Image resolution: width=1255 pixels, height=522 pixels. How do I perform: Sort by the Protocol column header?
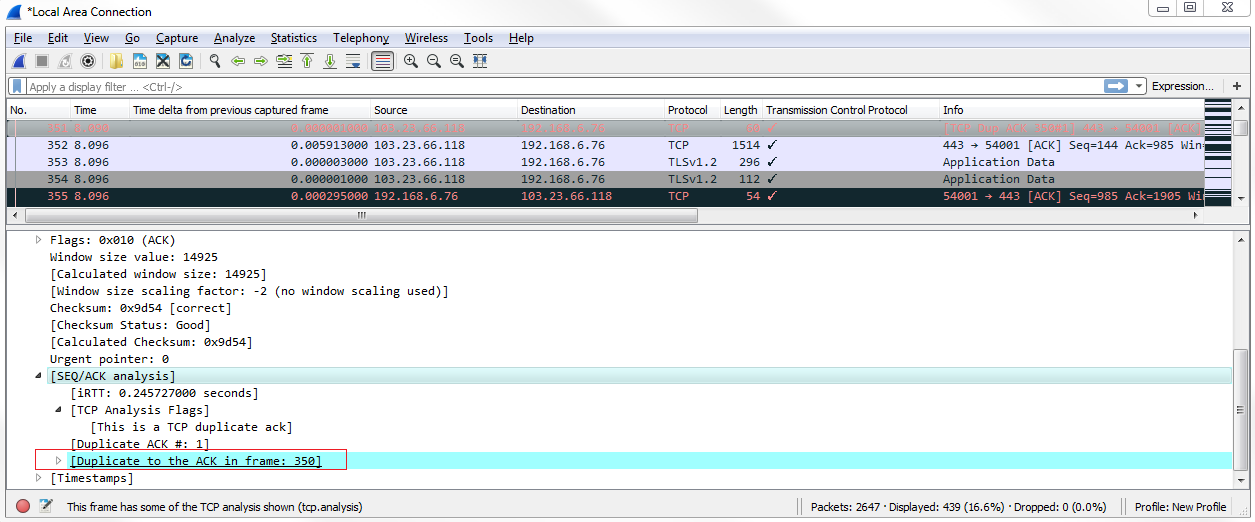pyautogui.click(x=692, y=110)
